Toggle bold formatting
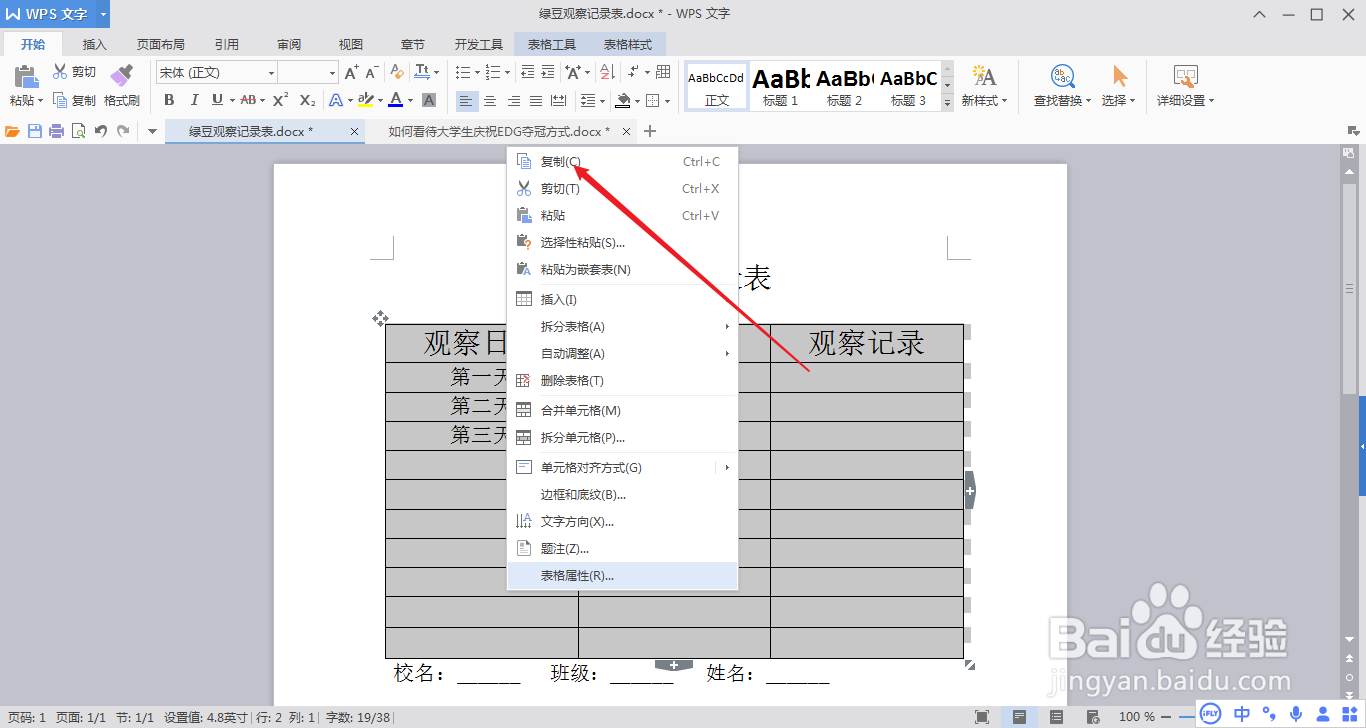 click(x=169, y=100)
